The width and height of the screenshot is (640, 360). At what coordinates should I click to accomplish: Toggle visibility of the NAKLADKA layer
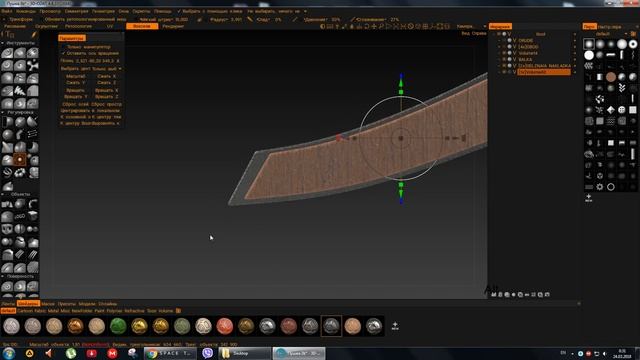pyautogui.click(x=504, y=66)
